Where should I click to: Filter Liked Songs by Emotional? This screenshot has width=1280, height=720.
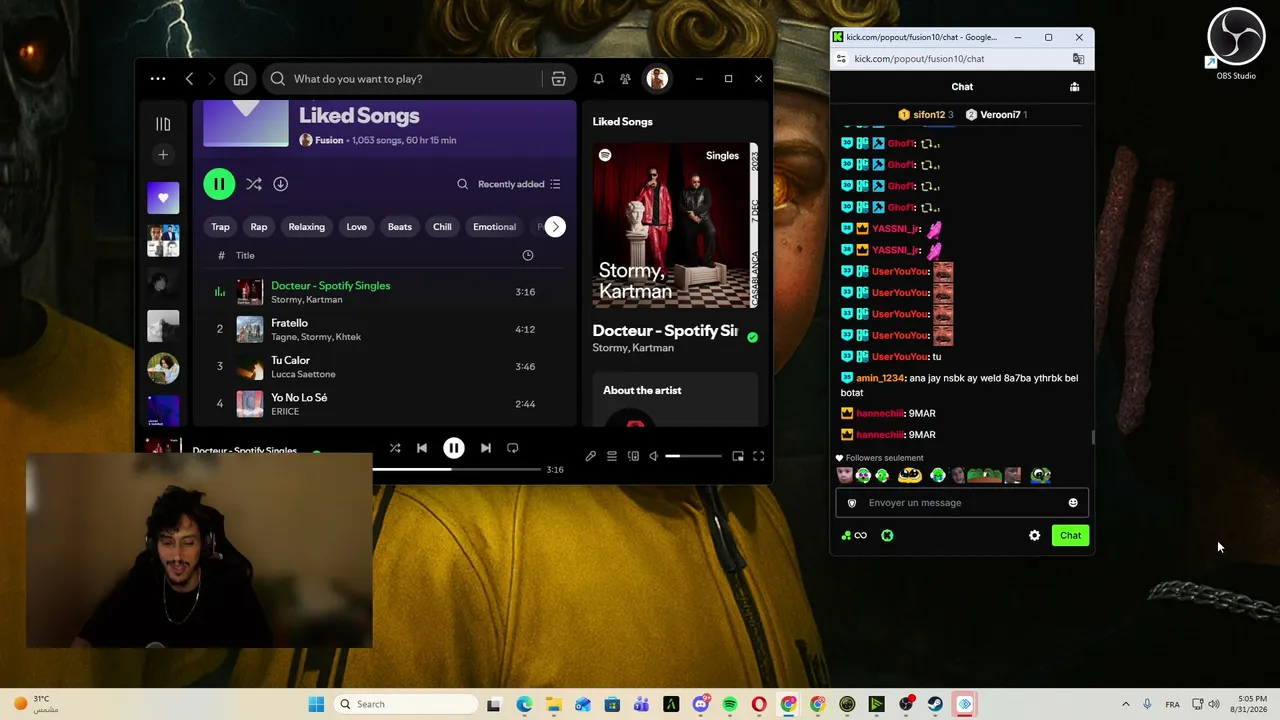click(x=494, y=227)
